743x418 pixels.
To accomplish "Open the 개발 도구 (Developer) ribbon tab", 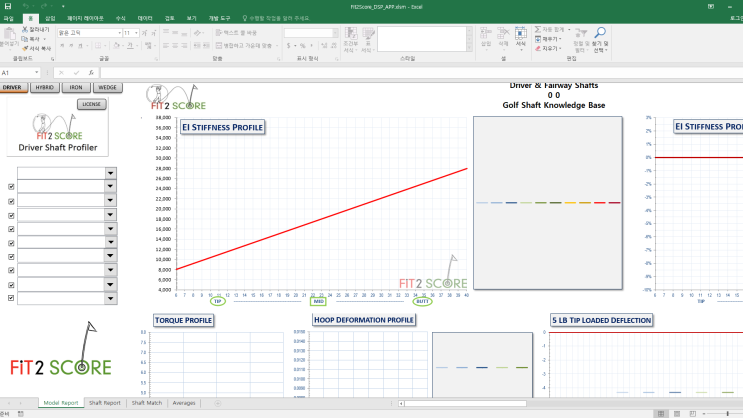I will pyautogui.click(x=219, y=18).
